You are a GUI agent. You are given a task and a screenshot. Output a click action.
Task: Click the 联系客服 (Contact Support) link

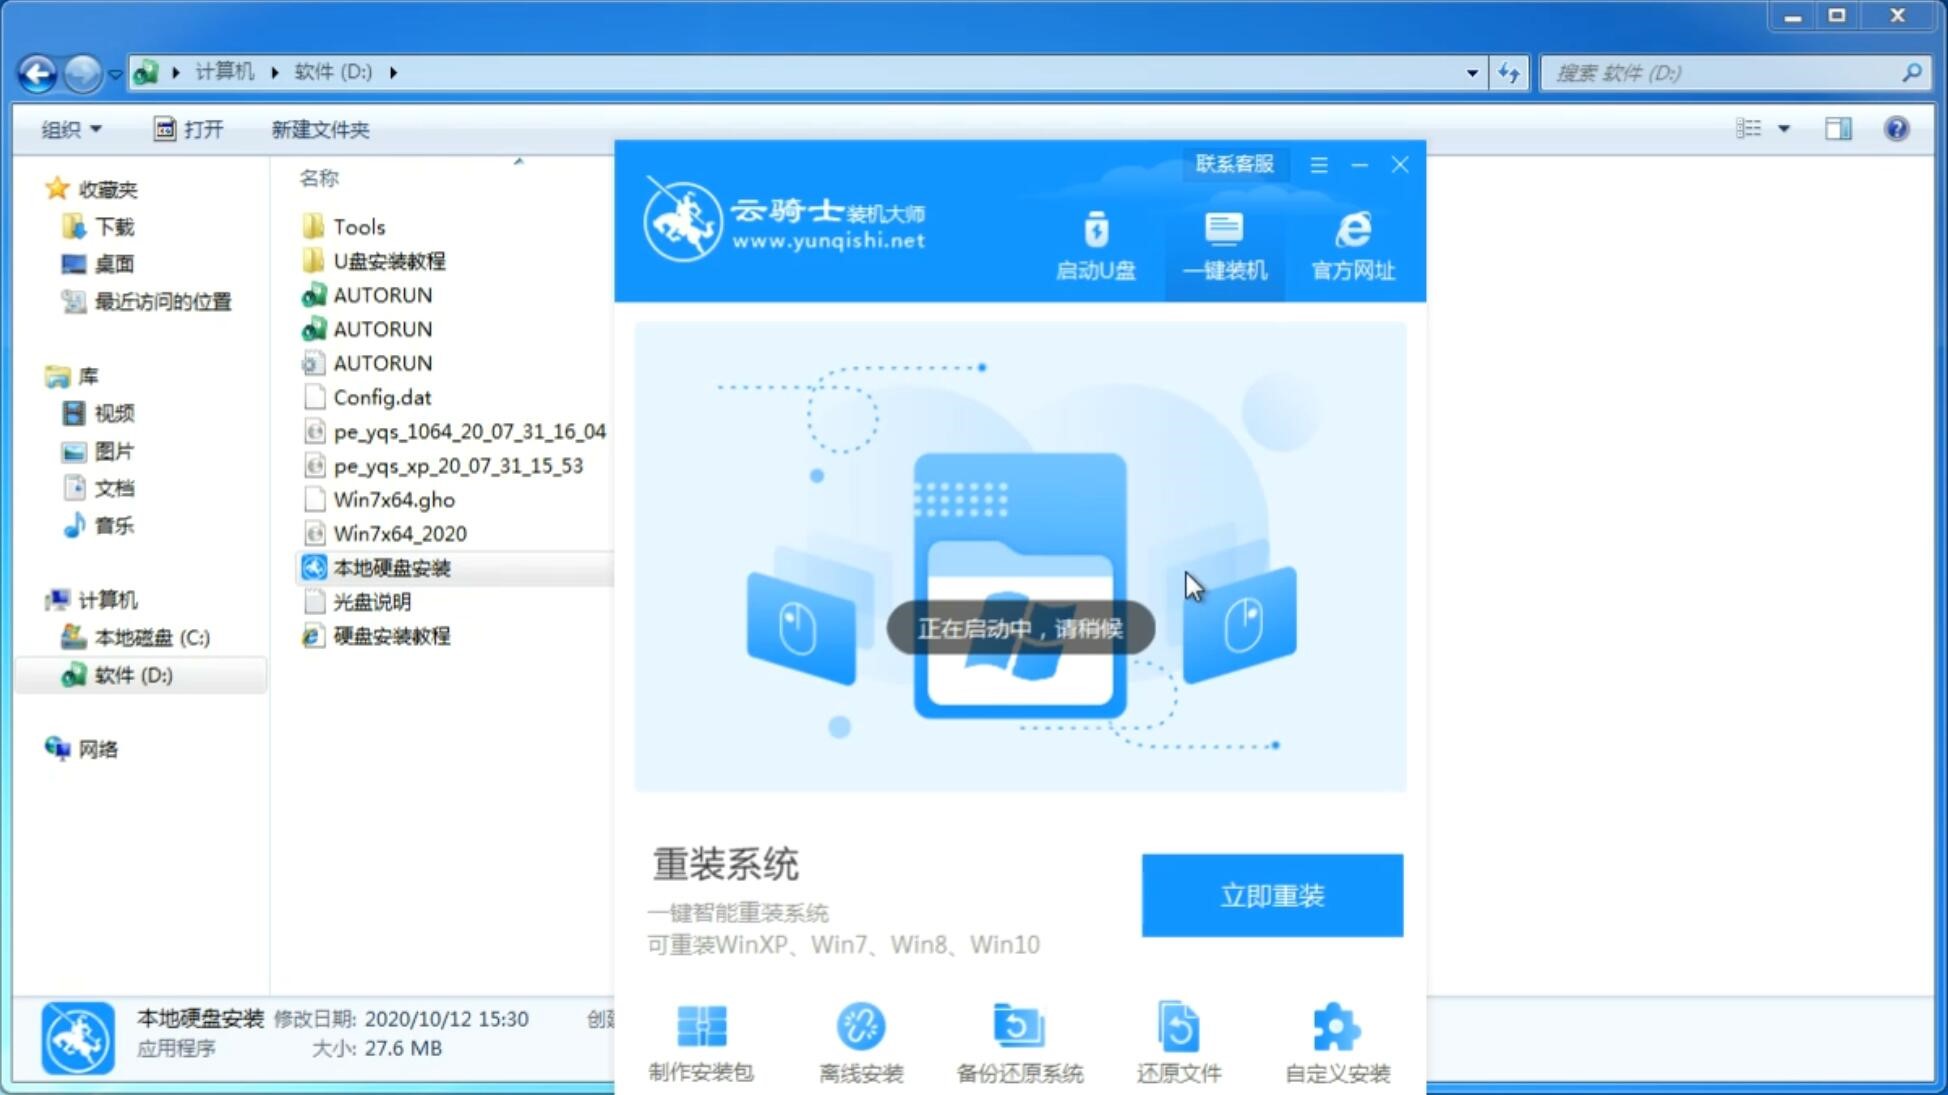click(1232, 163)
